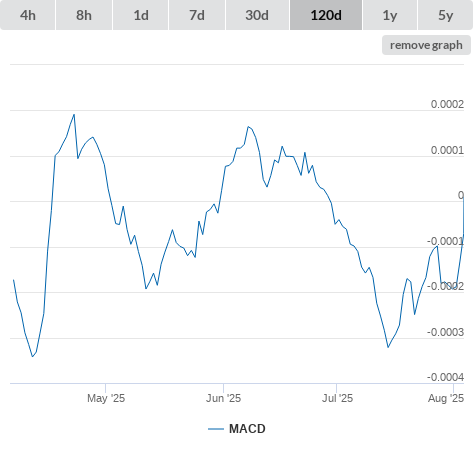Click the Aug '25 axis label
The image size is (474, 455).
point(446,398)
